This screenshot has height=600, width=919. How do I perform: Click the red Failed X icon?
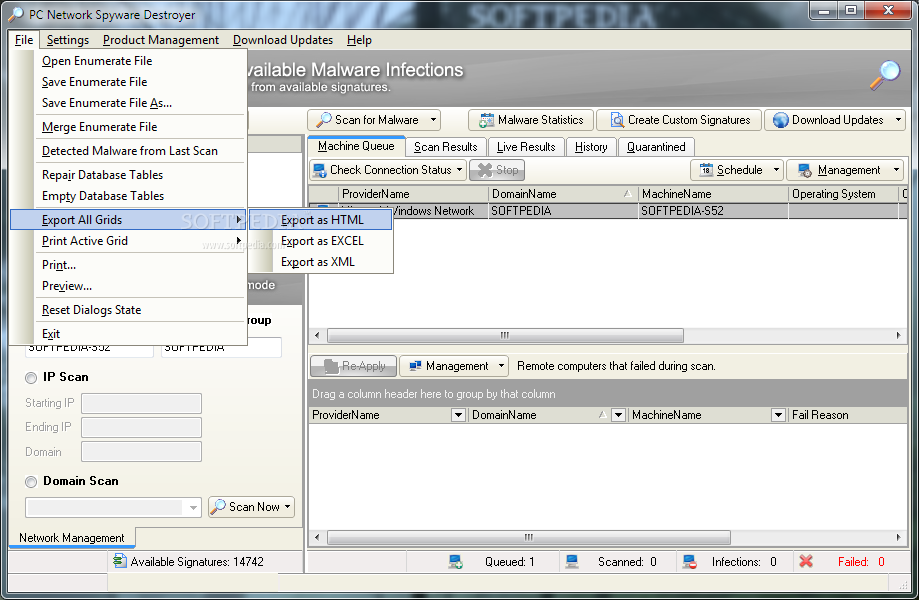pos(806,561)
